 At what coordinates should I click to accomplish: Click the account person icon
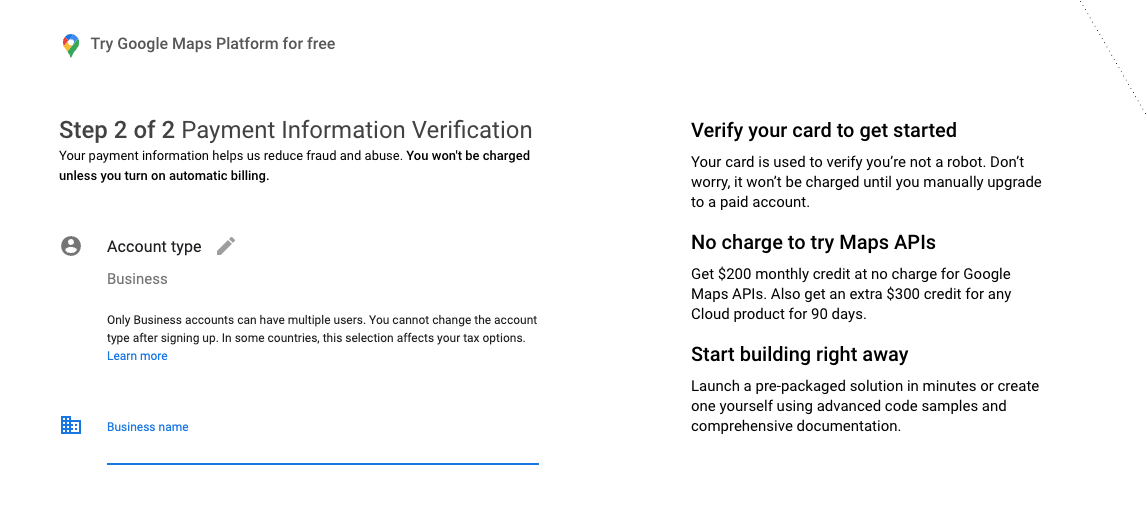[71, 246]
